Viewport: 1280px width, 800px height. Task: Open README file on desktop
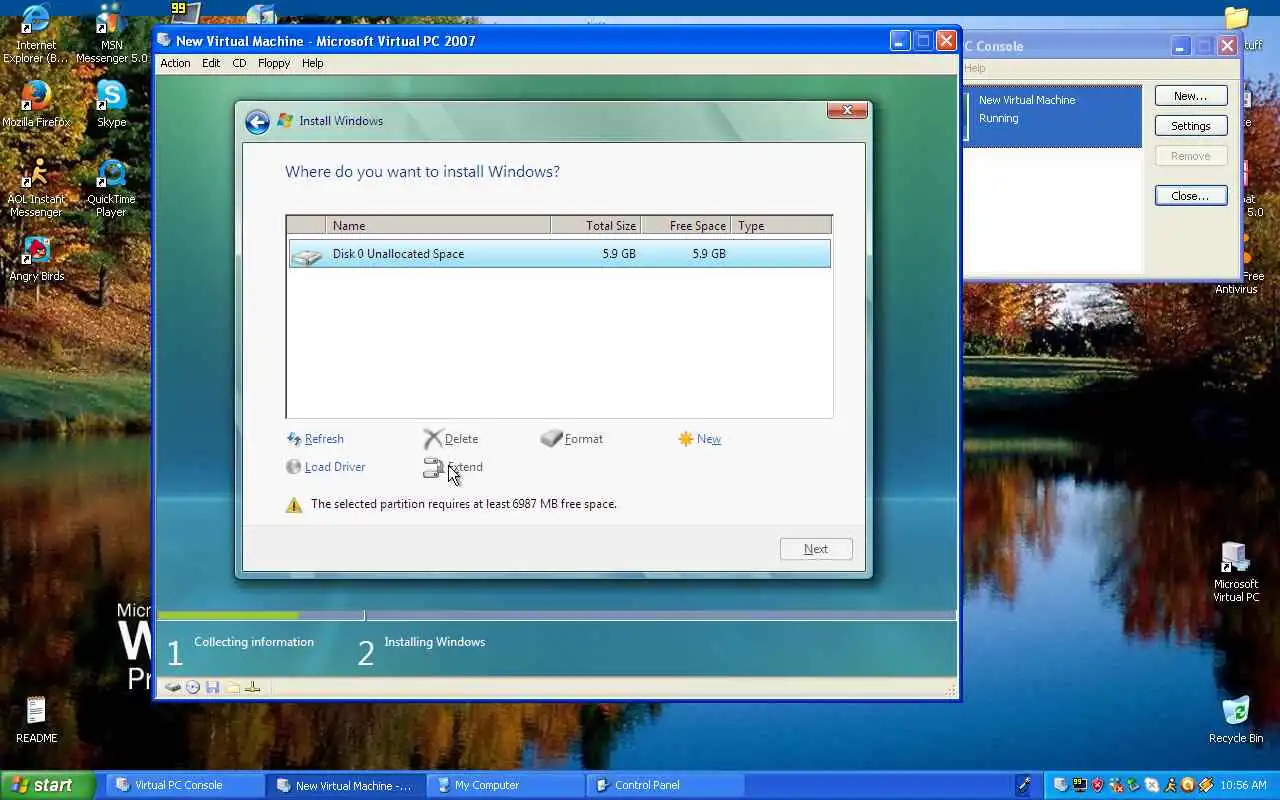coord(36,720)
